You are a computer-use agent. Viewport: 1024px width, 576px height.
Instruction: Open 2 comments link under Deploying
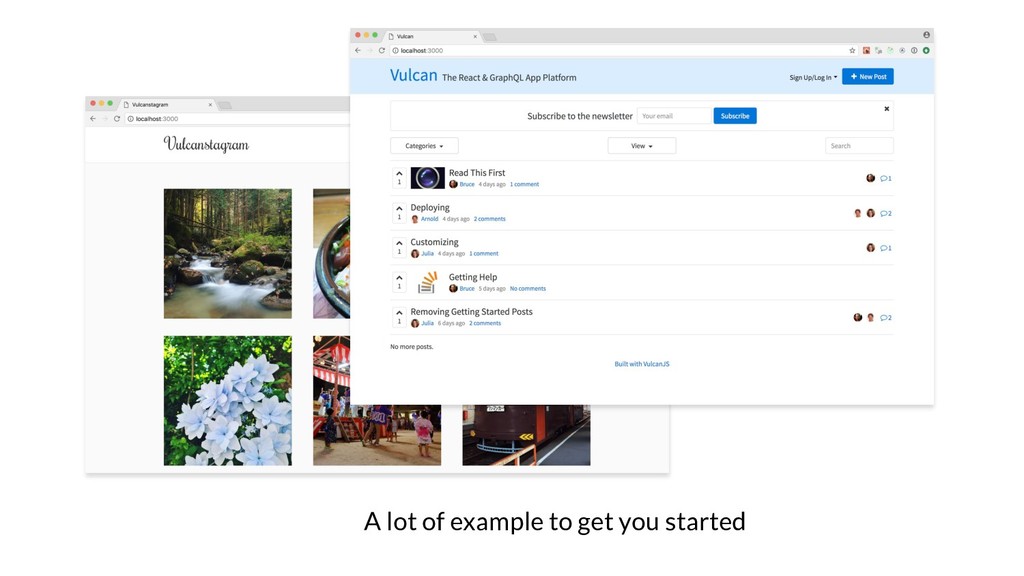[489, 219]
